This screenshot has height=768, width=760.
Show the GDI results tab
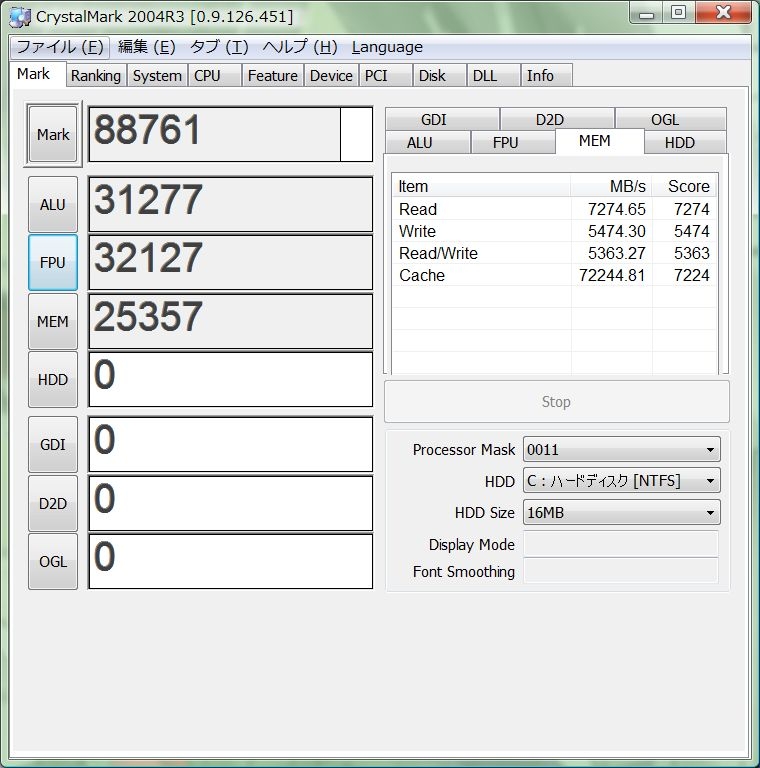tap(442, 119)
